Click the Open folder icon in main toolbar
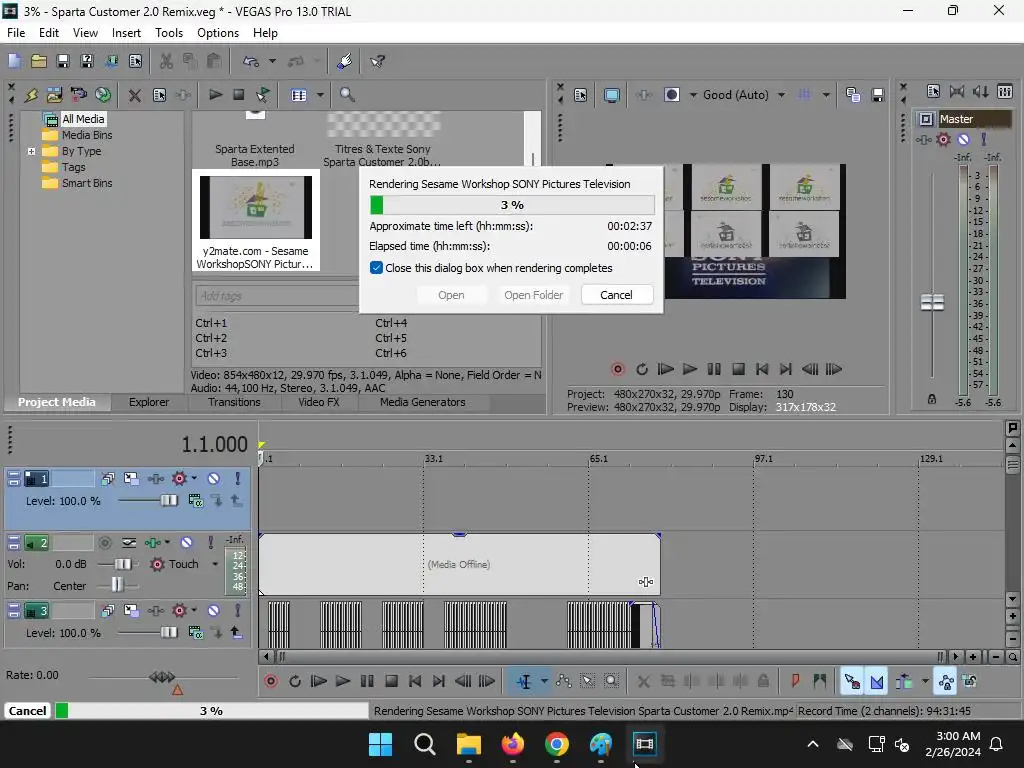The width and height of the screenshot is (1024, 768). (x=39, y=61)
